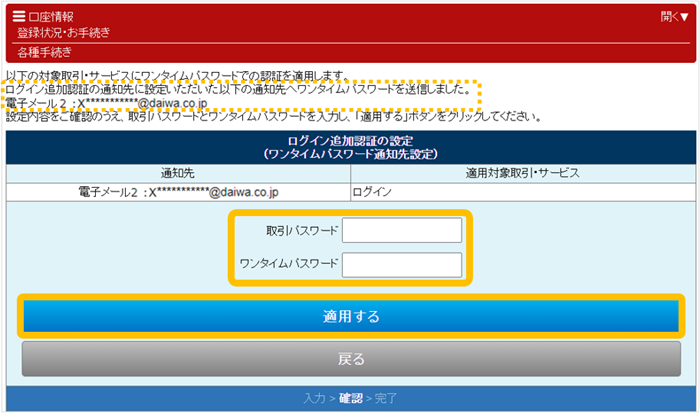Select 各種手続き in the red header
700x413 pixels.
[44, 52]
